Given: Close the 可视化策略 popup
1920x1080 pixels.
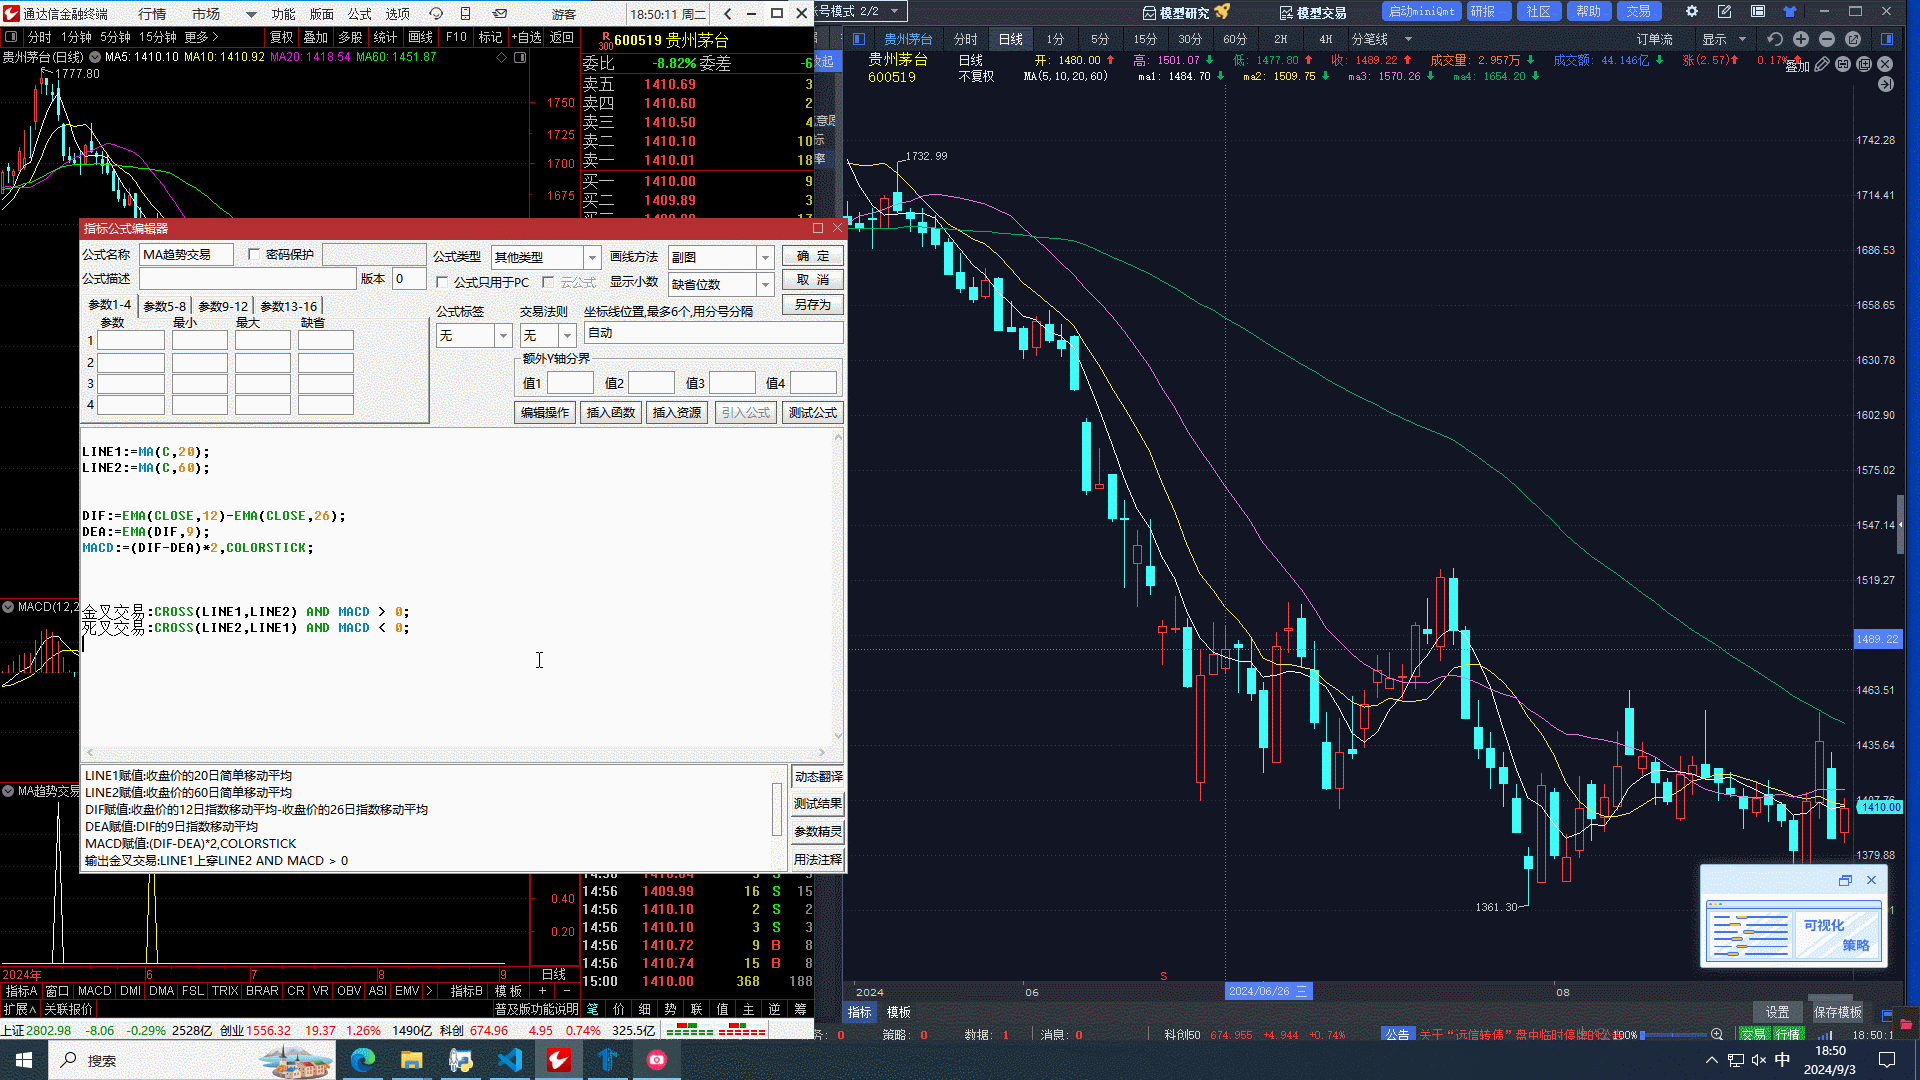Looking at the screenshot, I should tap(1871, 880).
